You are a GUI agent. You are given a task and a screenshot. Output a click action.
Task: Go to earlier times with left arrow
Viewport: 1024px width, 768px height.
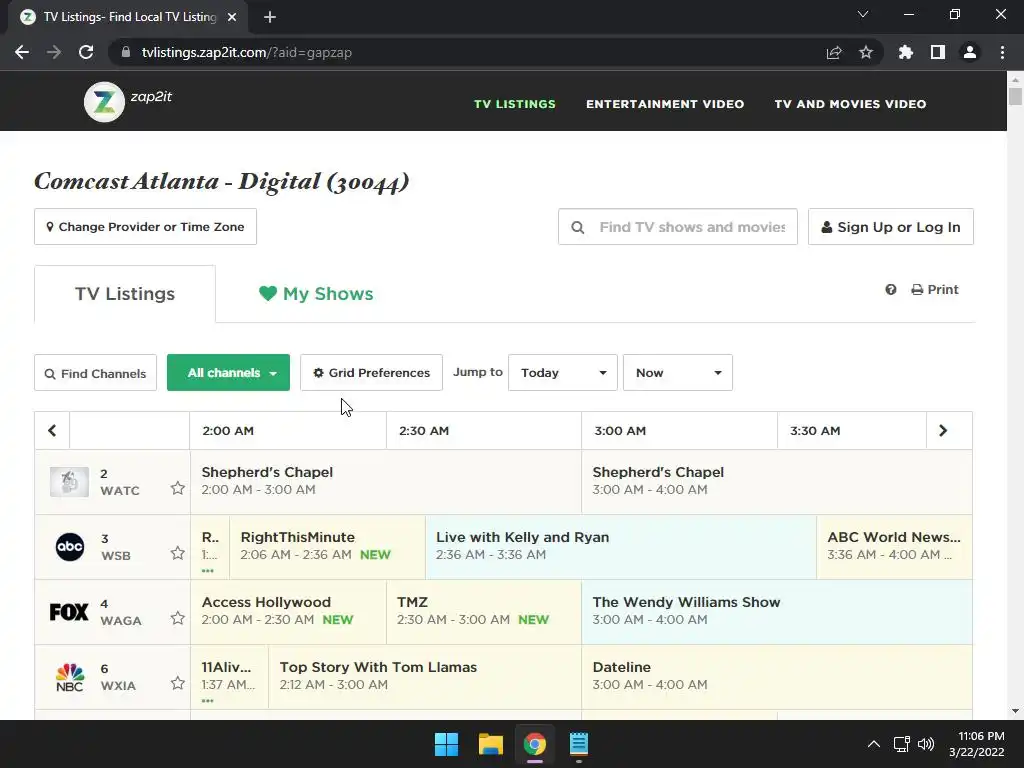[52, 430]
